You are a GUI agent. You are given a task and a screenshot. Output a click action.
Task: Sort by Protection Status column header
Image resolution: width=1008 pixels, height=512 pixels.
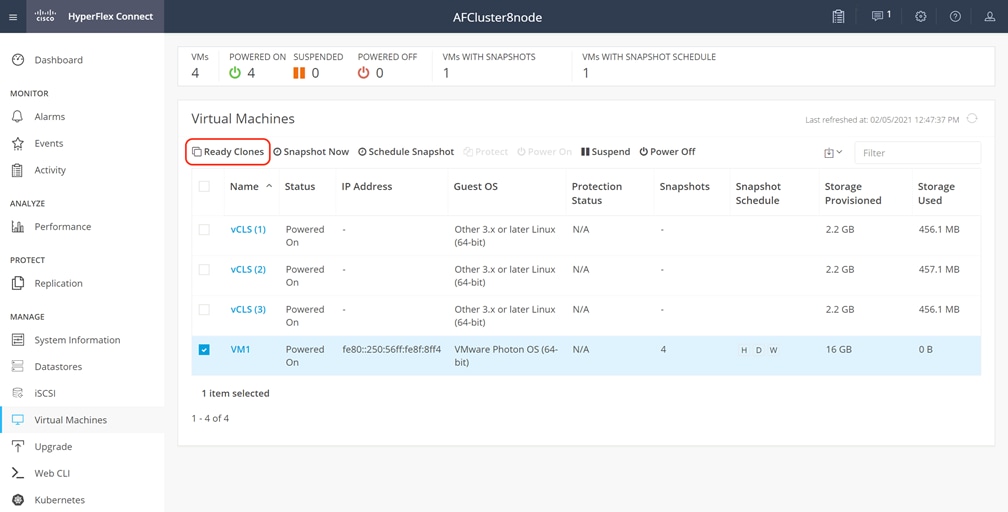tap(597, 193)
